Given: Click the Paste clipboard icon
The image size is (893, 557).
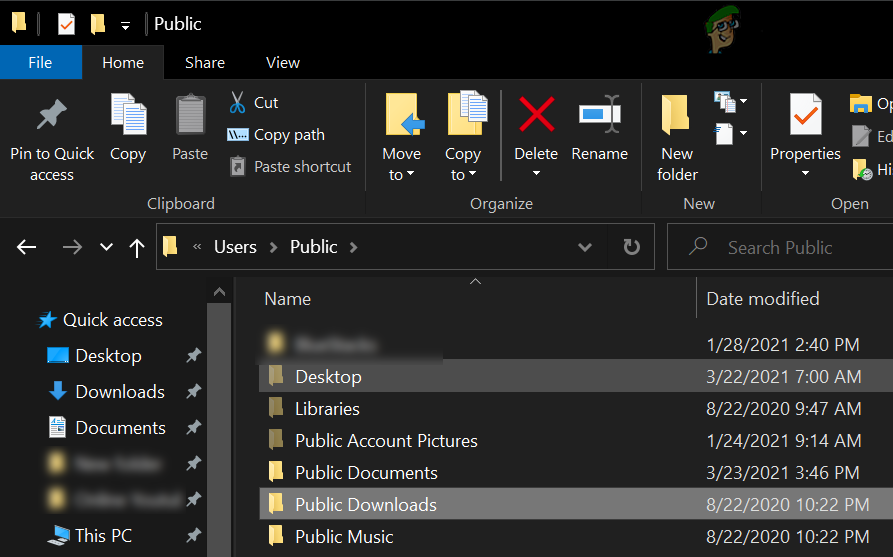Looking at the screenshot, I should 190,116.
